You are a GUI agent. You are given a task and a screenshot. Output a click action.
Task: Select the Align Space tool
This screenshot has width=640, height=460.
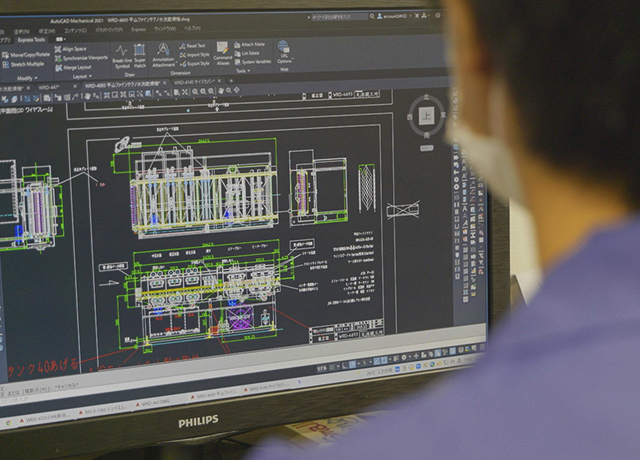click(x=73, y=48)
